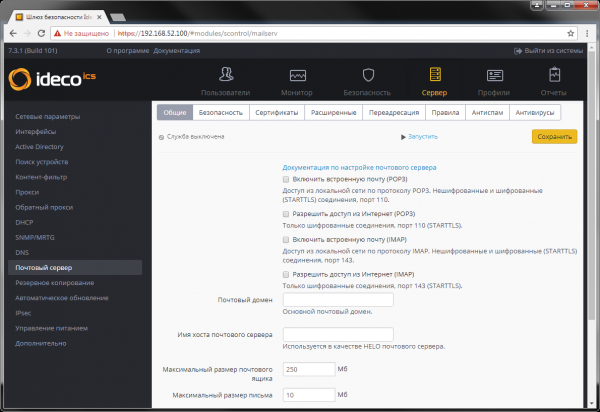Open the Пользователи section icon
600x412 pixels.
click(x=225, y=76)
